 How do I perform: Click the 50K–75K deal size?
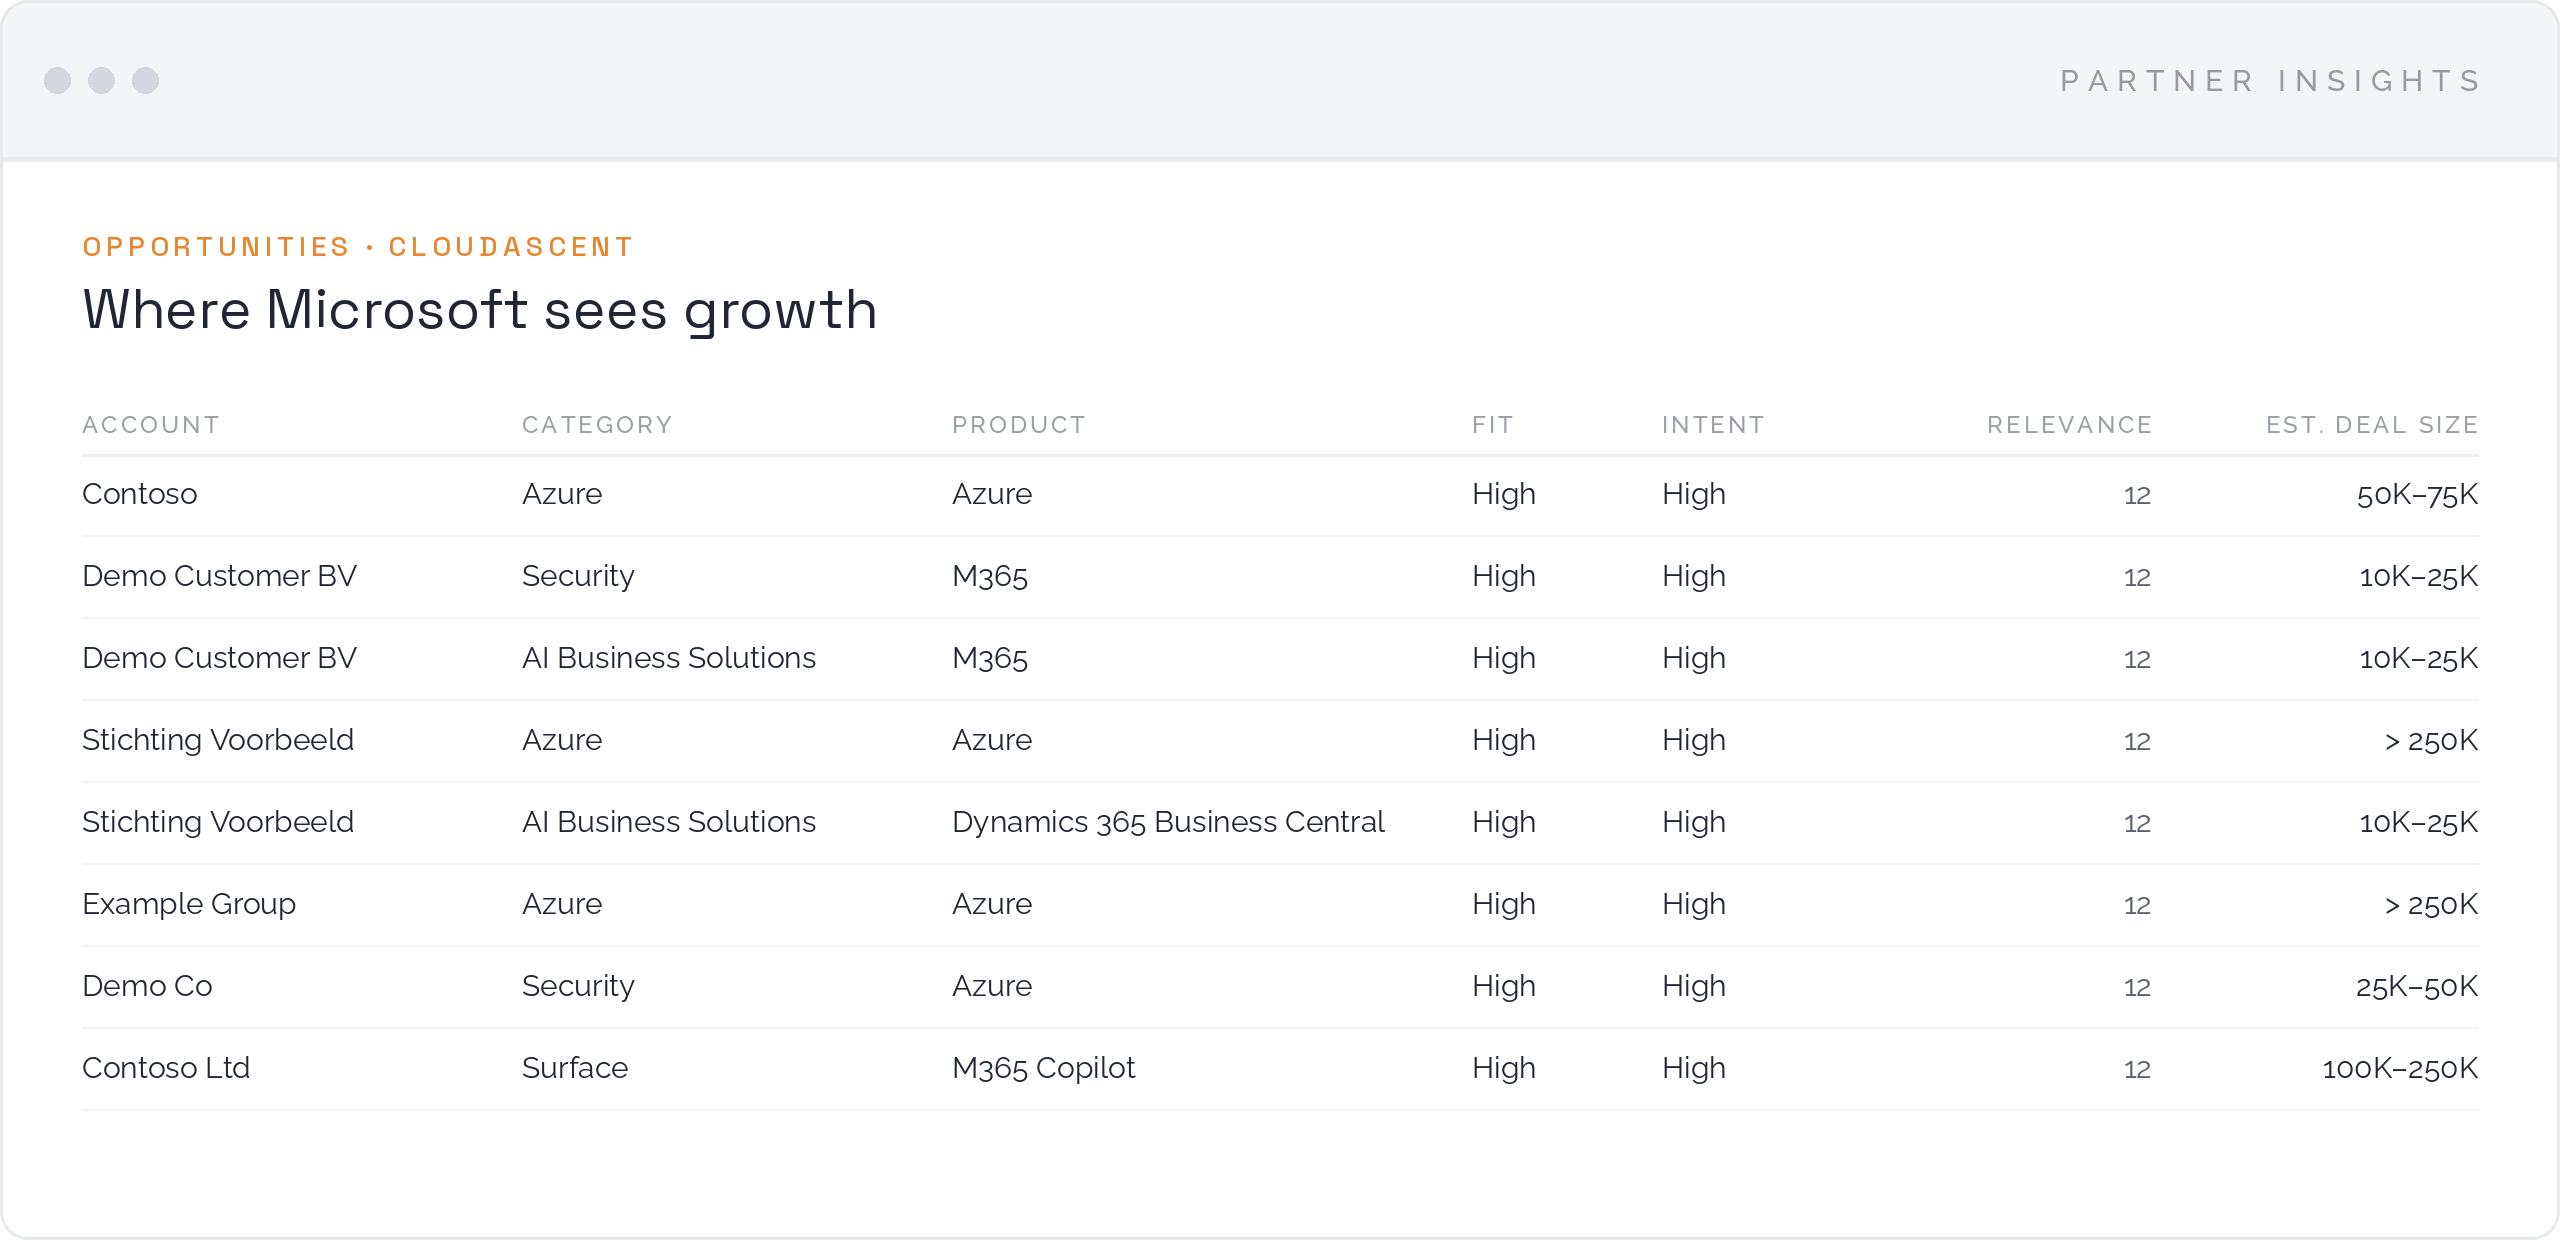[x=2417, y=494]
